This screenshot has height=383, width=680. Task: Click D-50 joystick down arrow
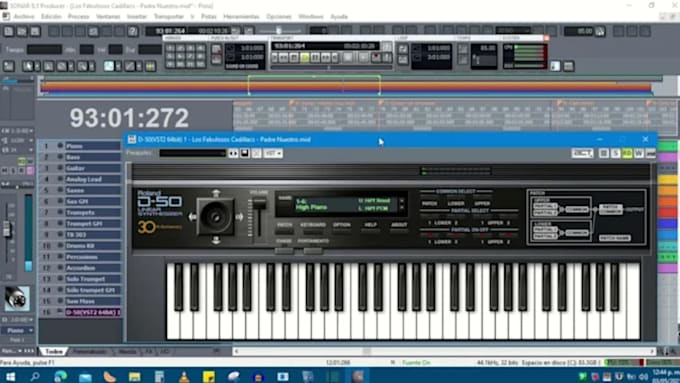[216, 240]
